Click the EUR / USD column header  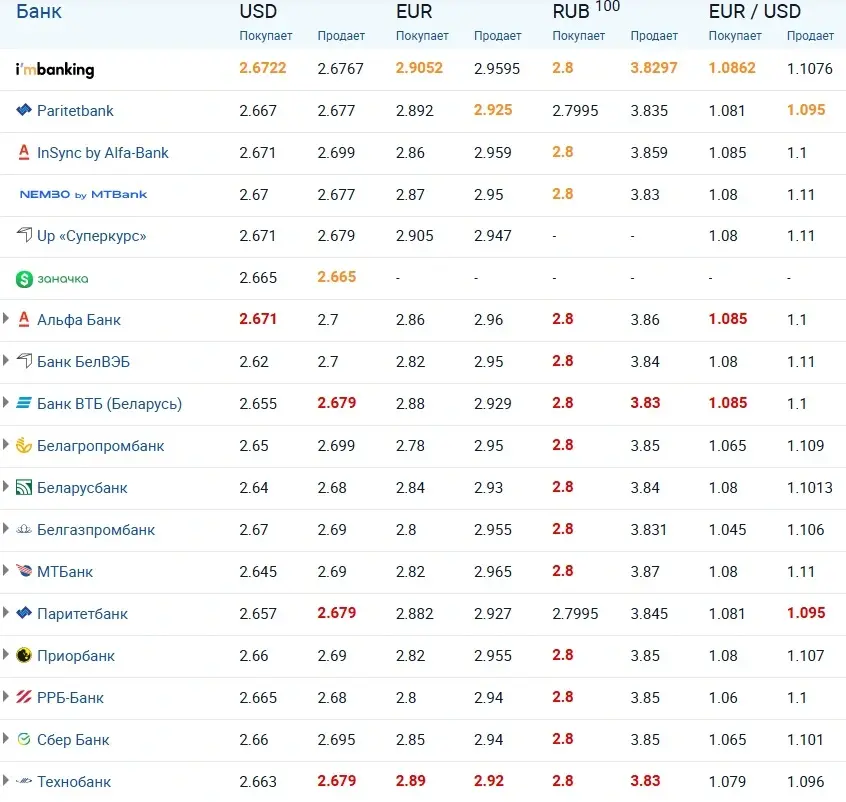[x=754, y=11]
